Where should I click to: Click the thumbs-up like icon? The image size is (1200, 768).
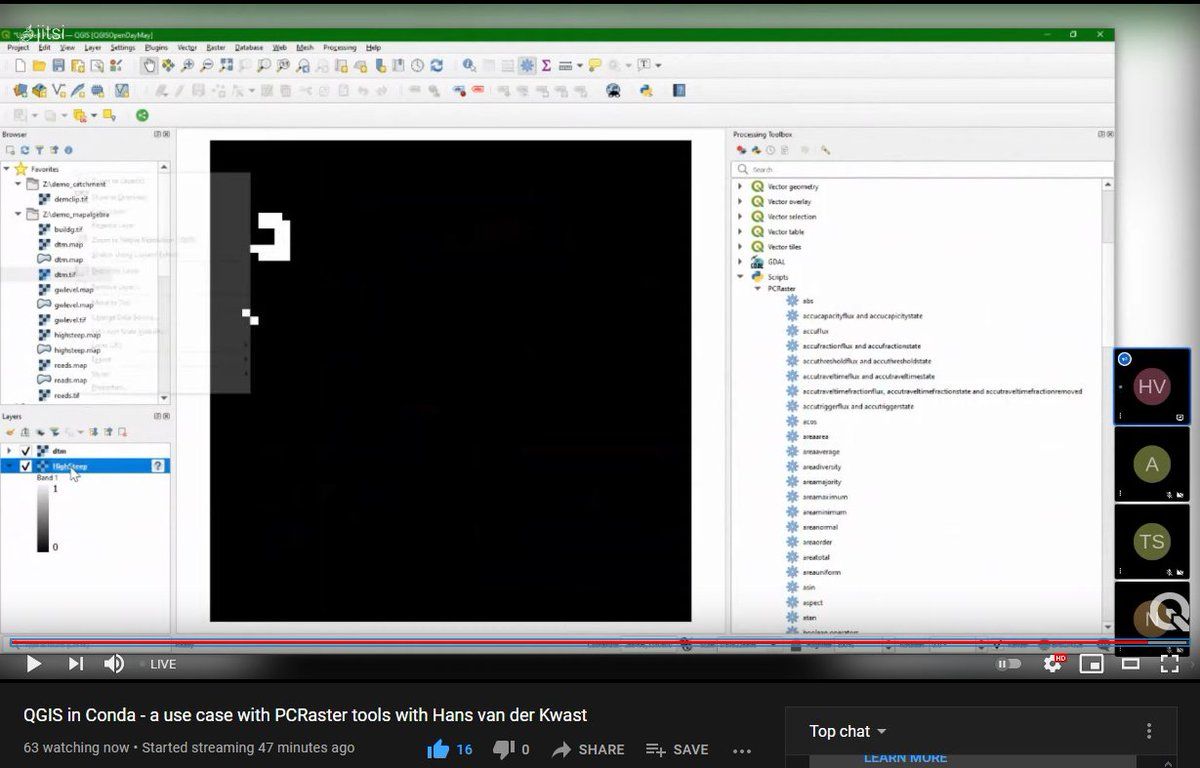[x=438, y=749]
